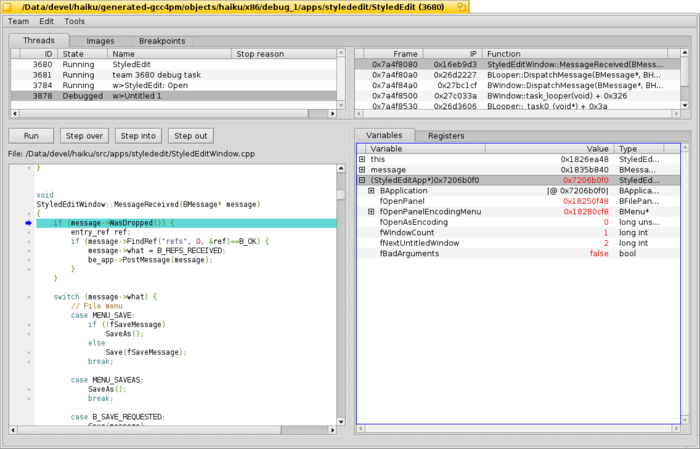This screenshot has width=700, height=449.
Task: Open the Team menu
Action: 18,21
